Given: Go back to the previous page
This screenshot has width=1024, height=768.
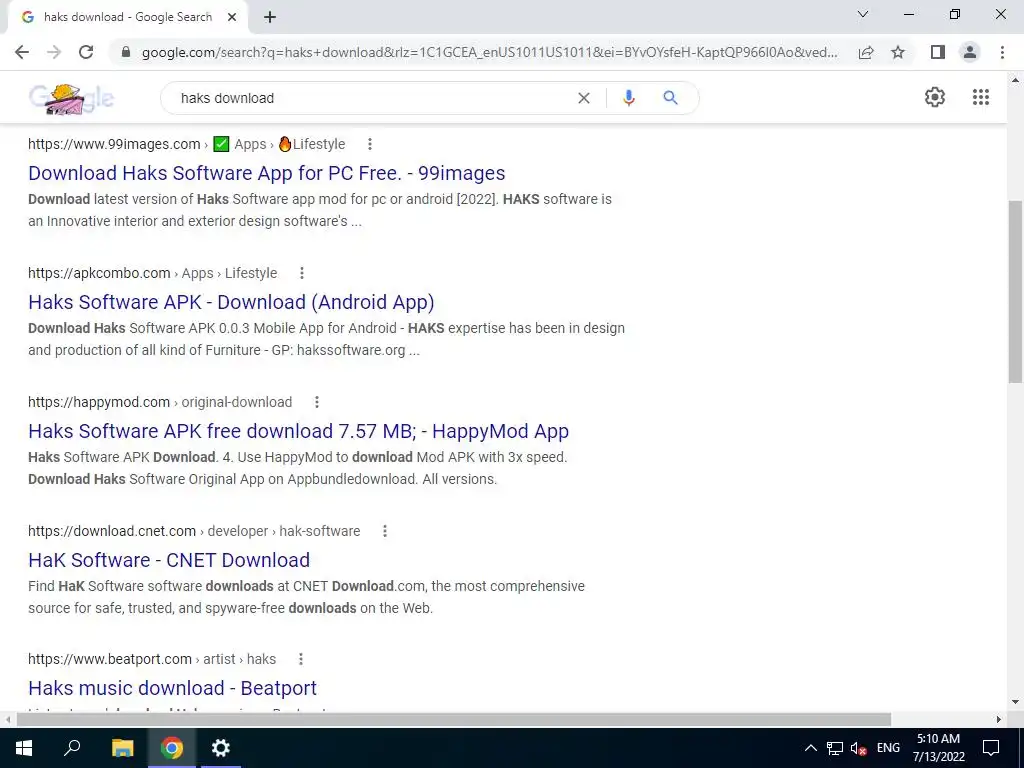Looking at the screenshot, I should point(22,52).
